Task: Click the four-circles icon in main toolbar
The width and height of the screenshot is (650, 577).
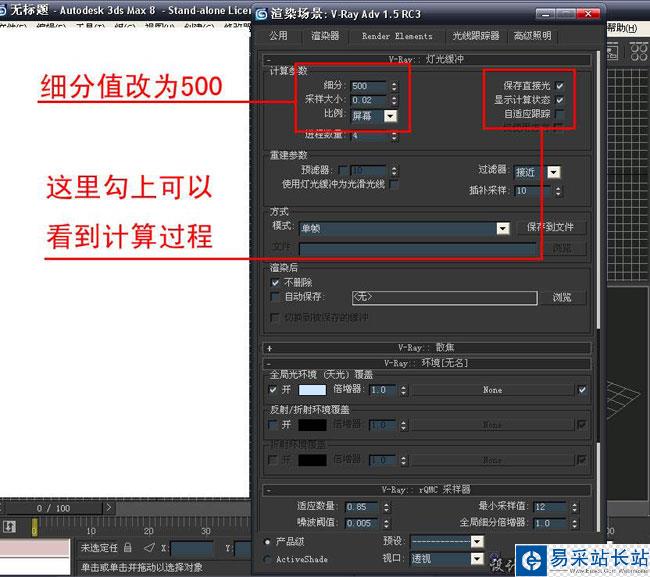Action: (x=639, y=52)
